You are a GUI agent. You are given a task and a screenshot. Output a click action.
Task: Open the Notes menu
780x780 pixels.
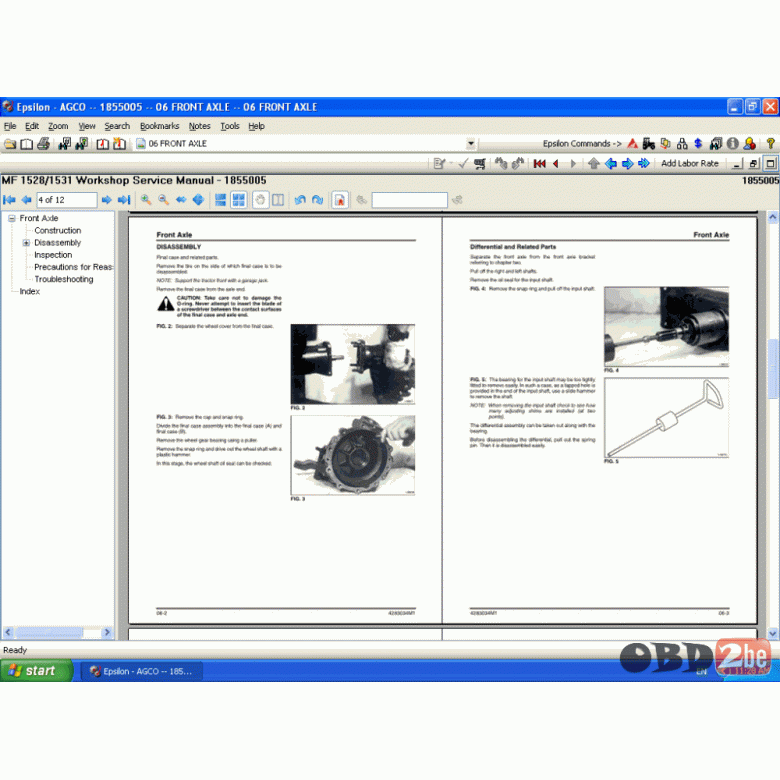(199, 126)
